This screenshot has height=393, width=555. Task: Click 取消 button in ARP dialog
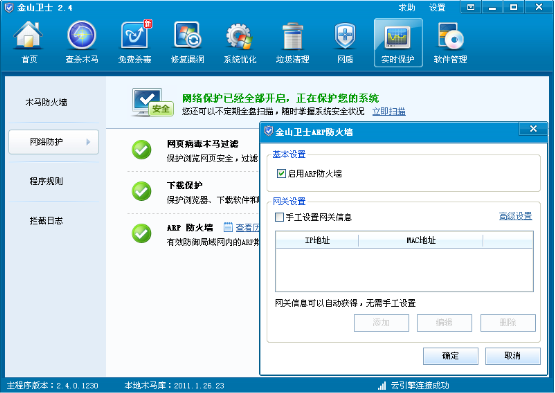[x=513, y=356]
